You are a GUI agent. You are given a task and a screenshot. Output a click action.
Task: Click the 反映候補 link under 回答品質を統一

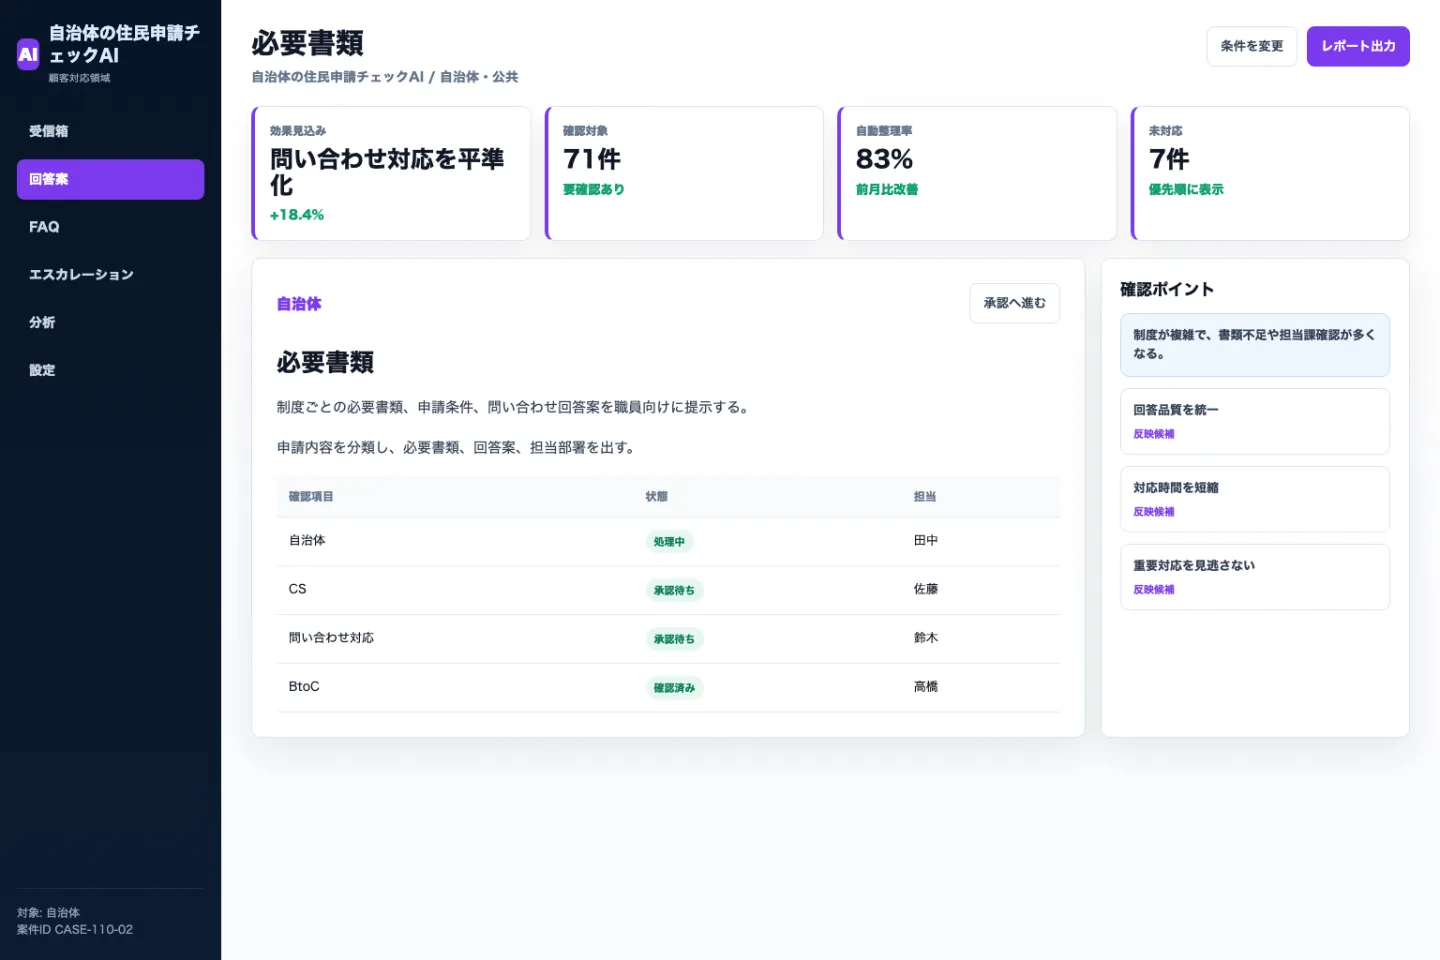pyautogui.click(x=1154, y=434)
